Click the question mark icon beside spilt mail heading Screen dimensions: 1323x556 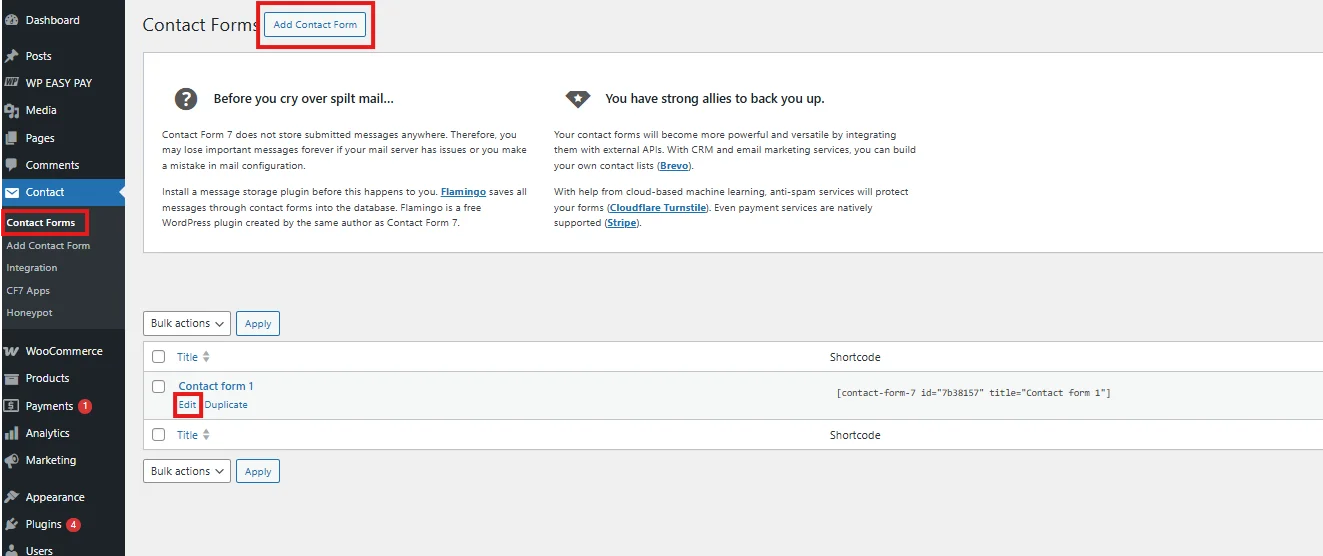186,98
